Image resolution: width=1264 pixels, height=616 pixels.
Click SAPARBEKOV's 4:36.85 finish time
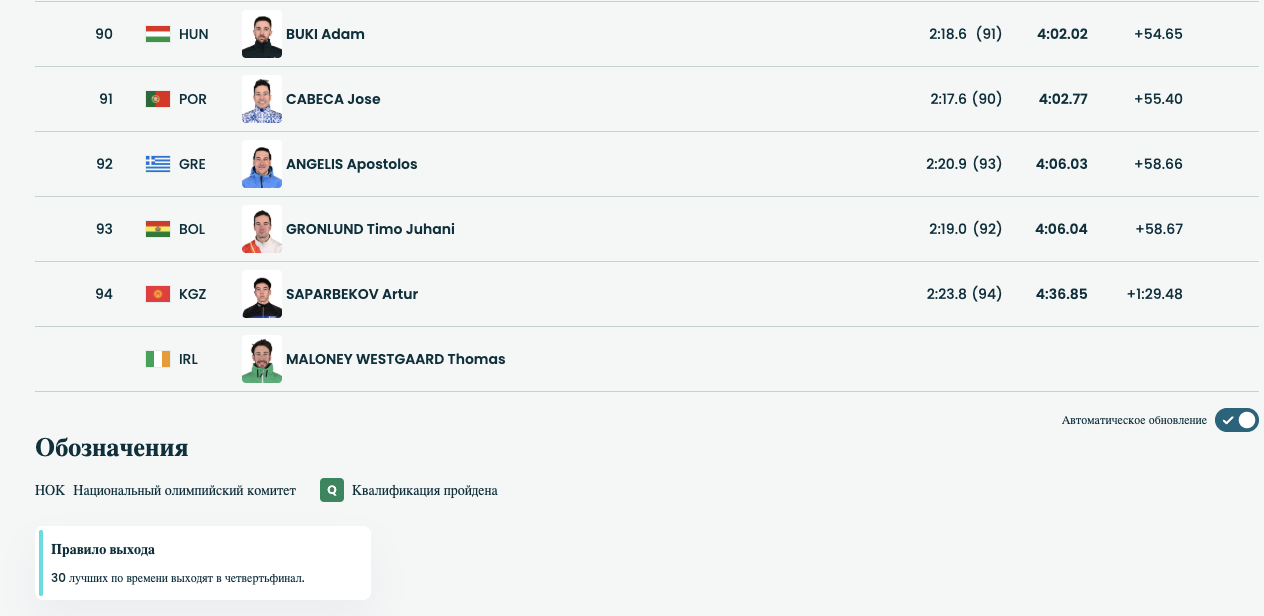pyautogui.click(x=1061, y=294)
